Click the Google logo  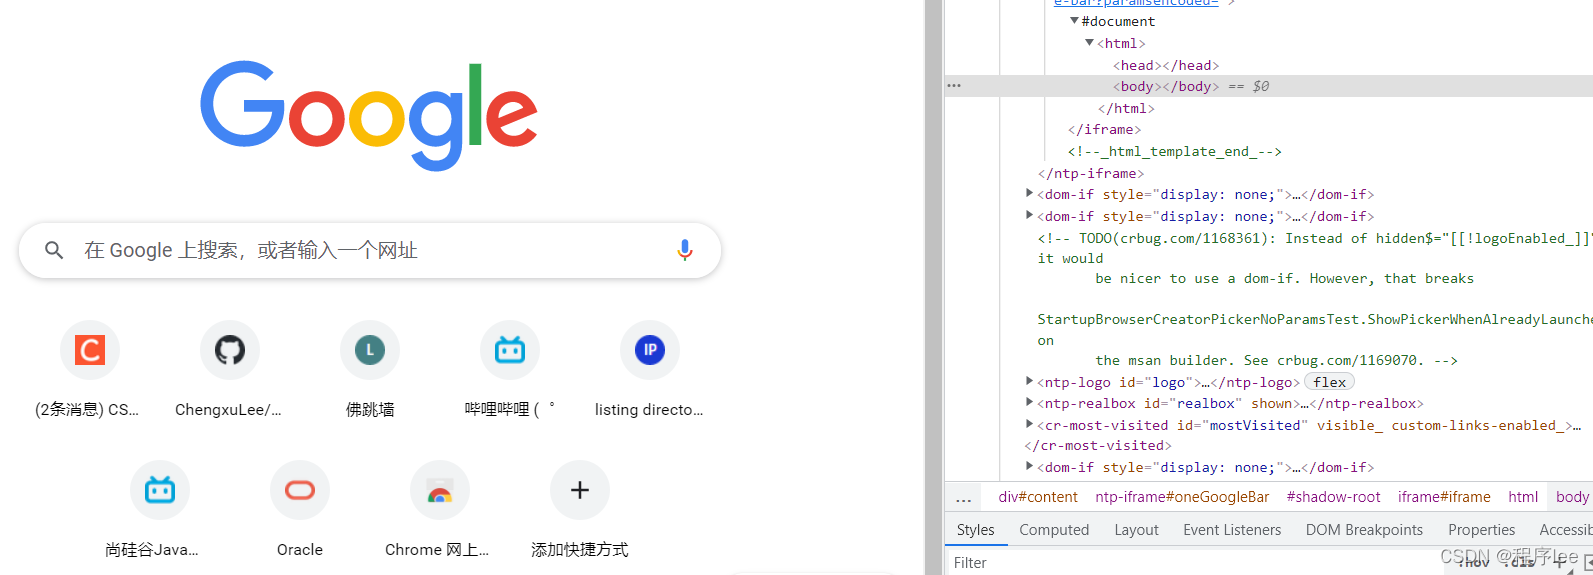coord(369,115)
